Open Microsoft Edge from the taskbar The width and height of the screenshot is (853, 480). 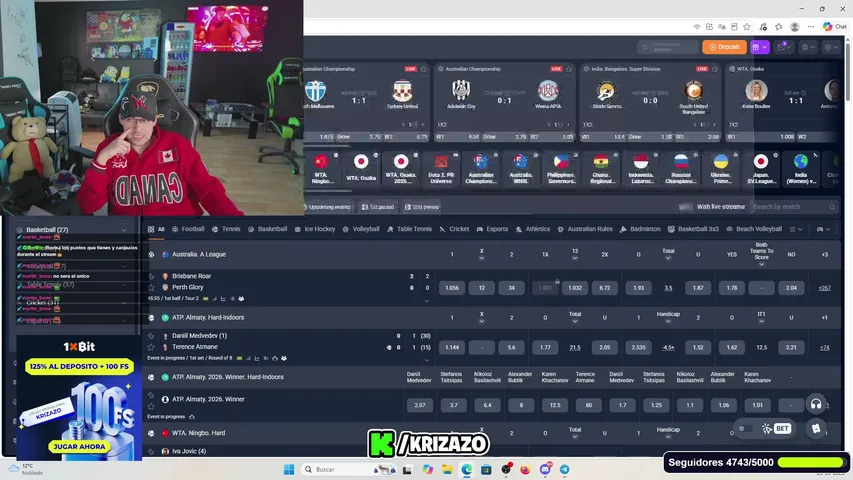[467, 469]
